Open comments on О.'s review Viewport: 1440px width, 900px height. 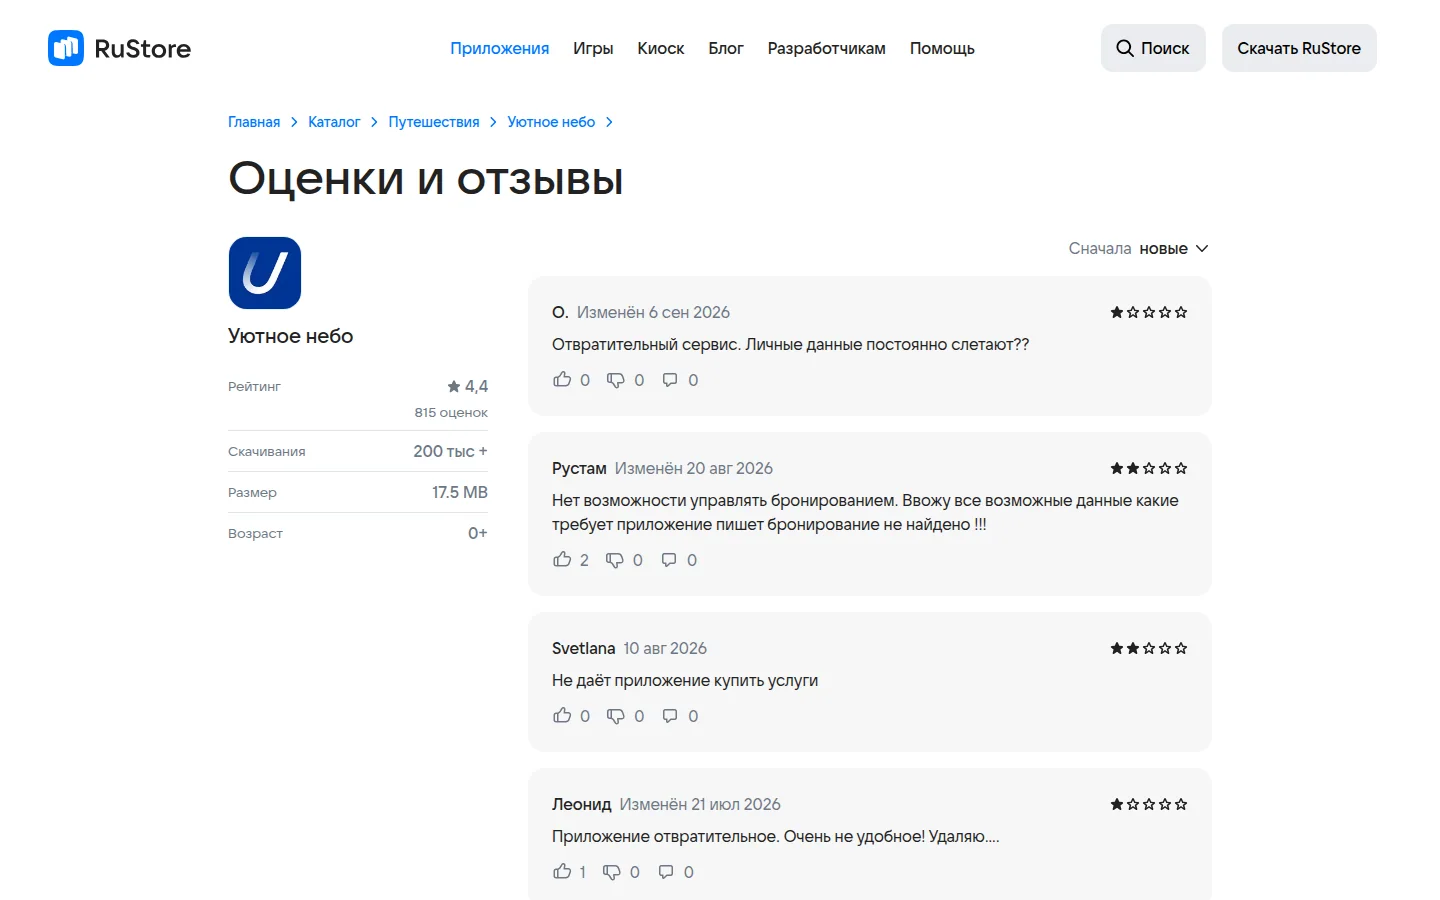point(680,380)
